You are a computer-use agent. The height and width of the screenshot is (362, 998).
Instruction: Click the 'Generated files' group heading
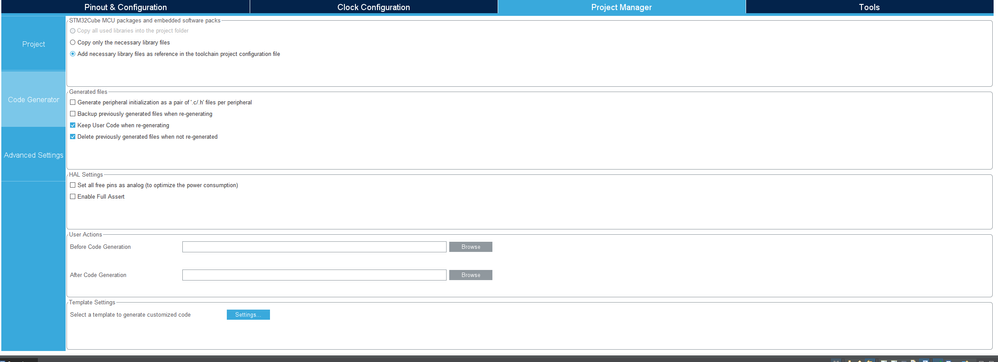point(88,92)
